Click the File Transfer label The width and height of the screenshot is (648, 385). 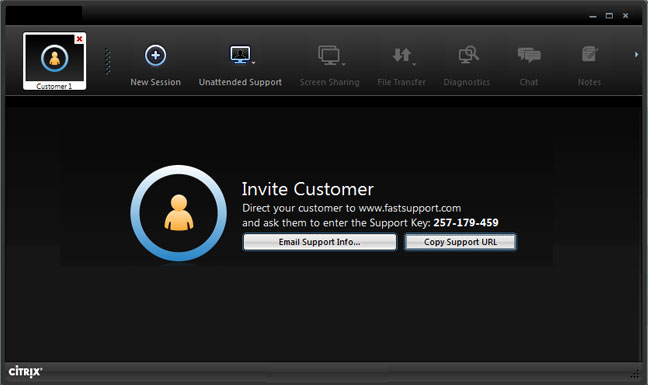(401, 82)
